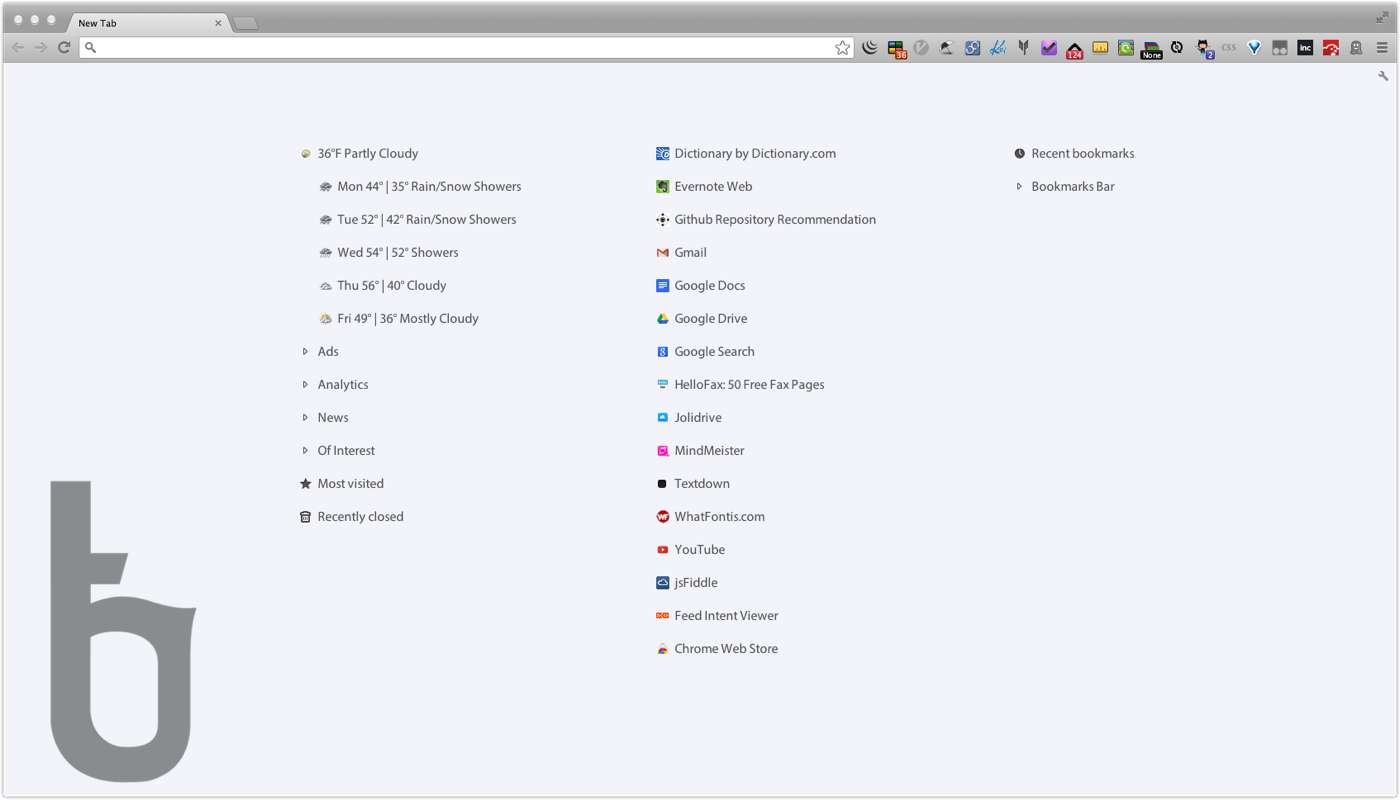
Task: Click the CSS extension icon
Action: click(x=1228, y=48)
